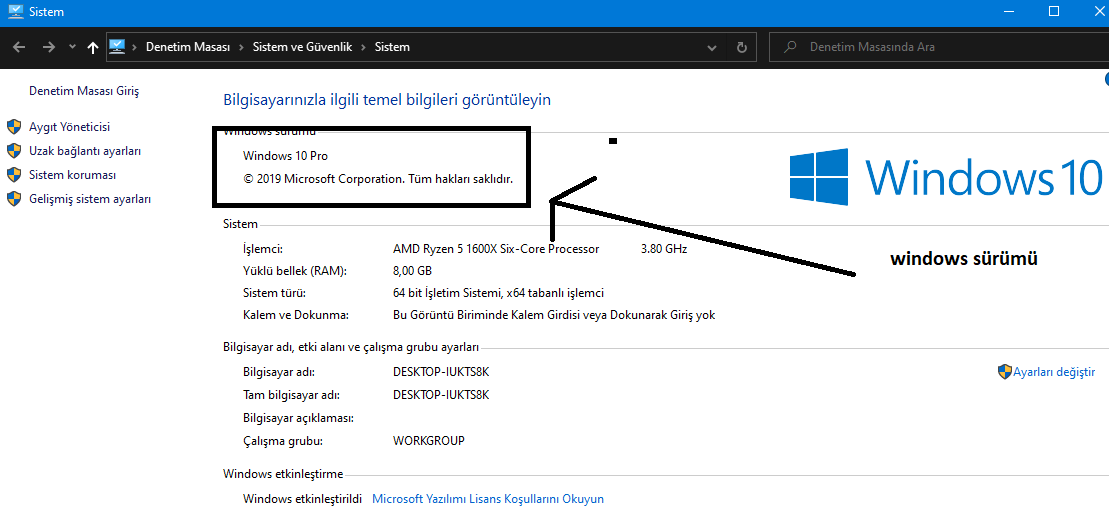Expand chevron after Sistem ve Güvenlik breadcrumb
The width and height of the screenshot is (1109, 520).
[363, 47]
